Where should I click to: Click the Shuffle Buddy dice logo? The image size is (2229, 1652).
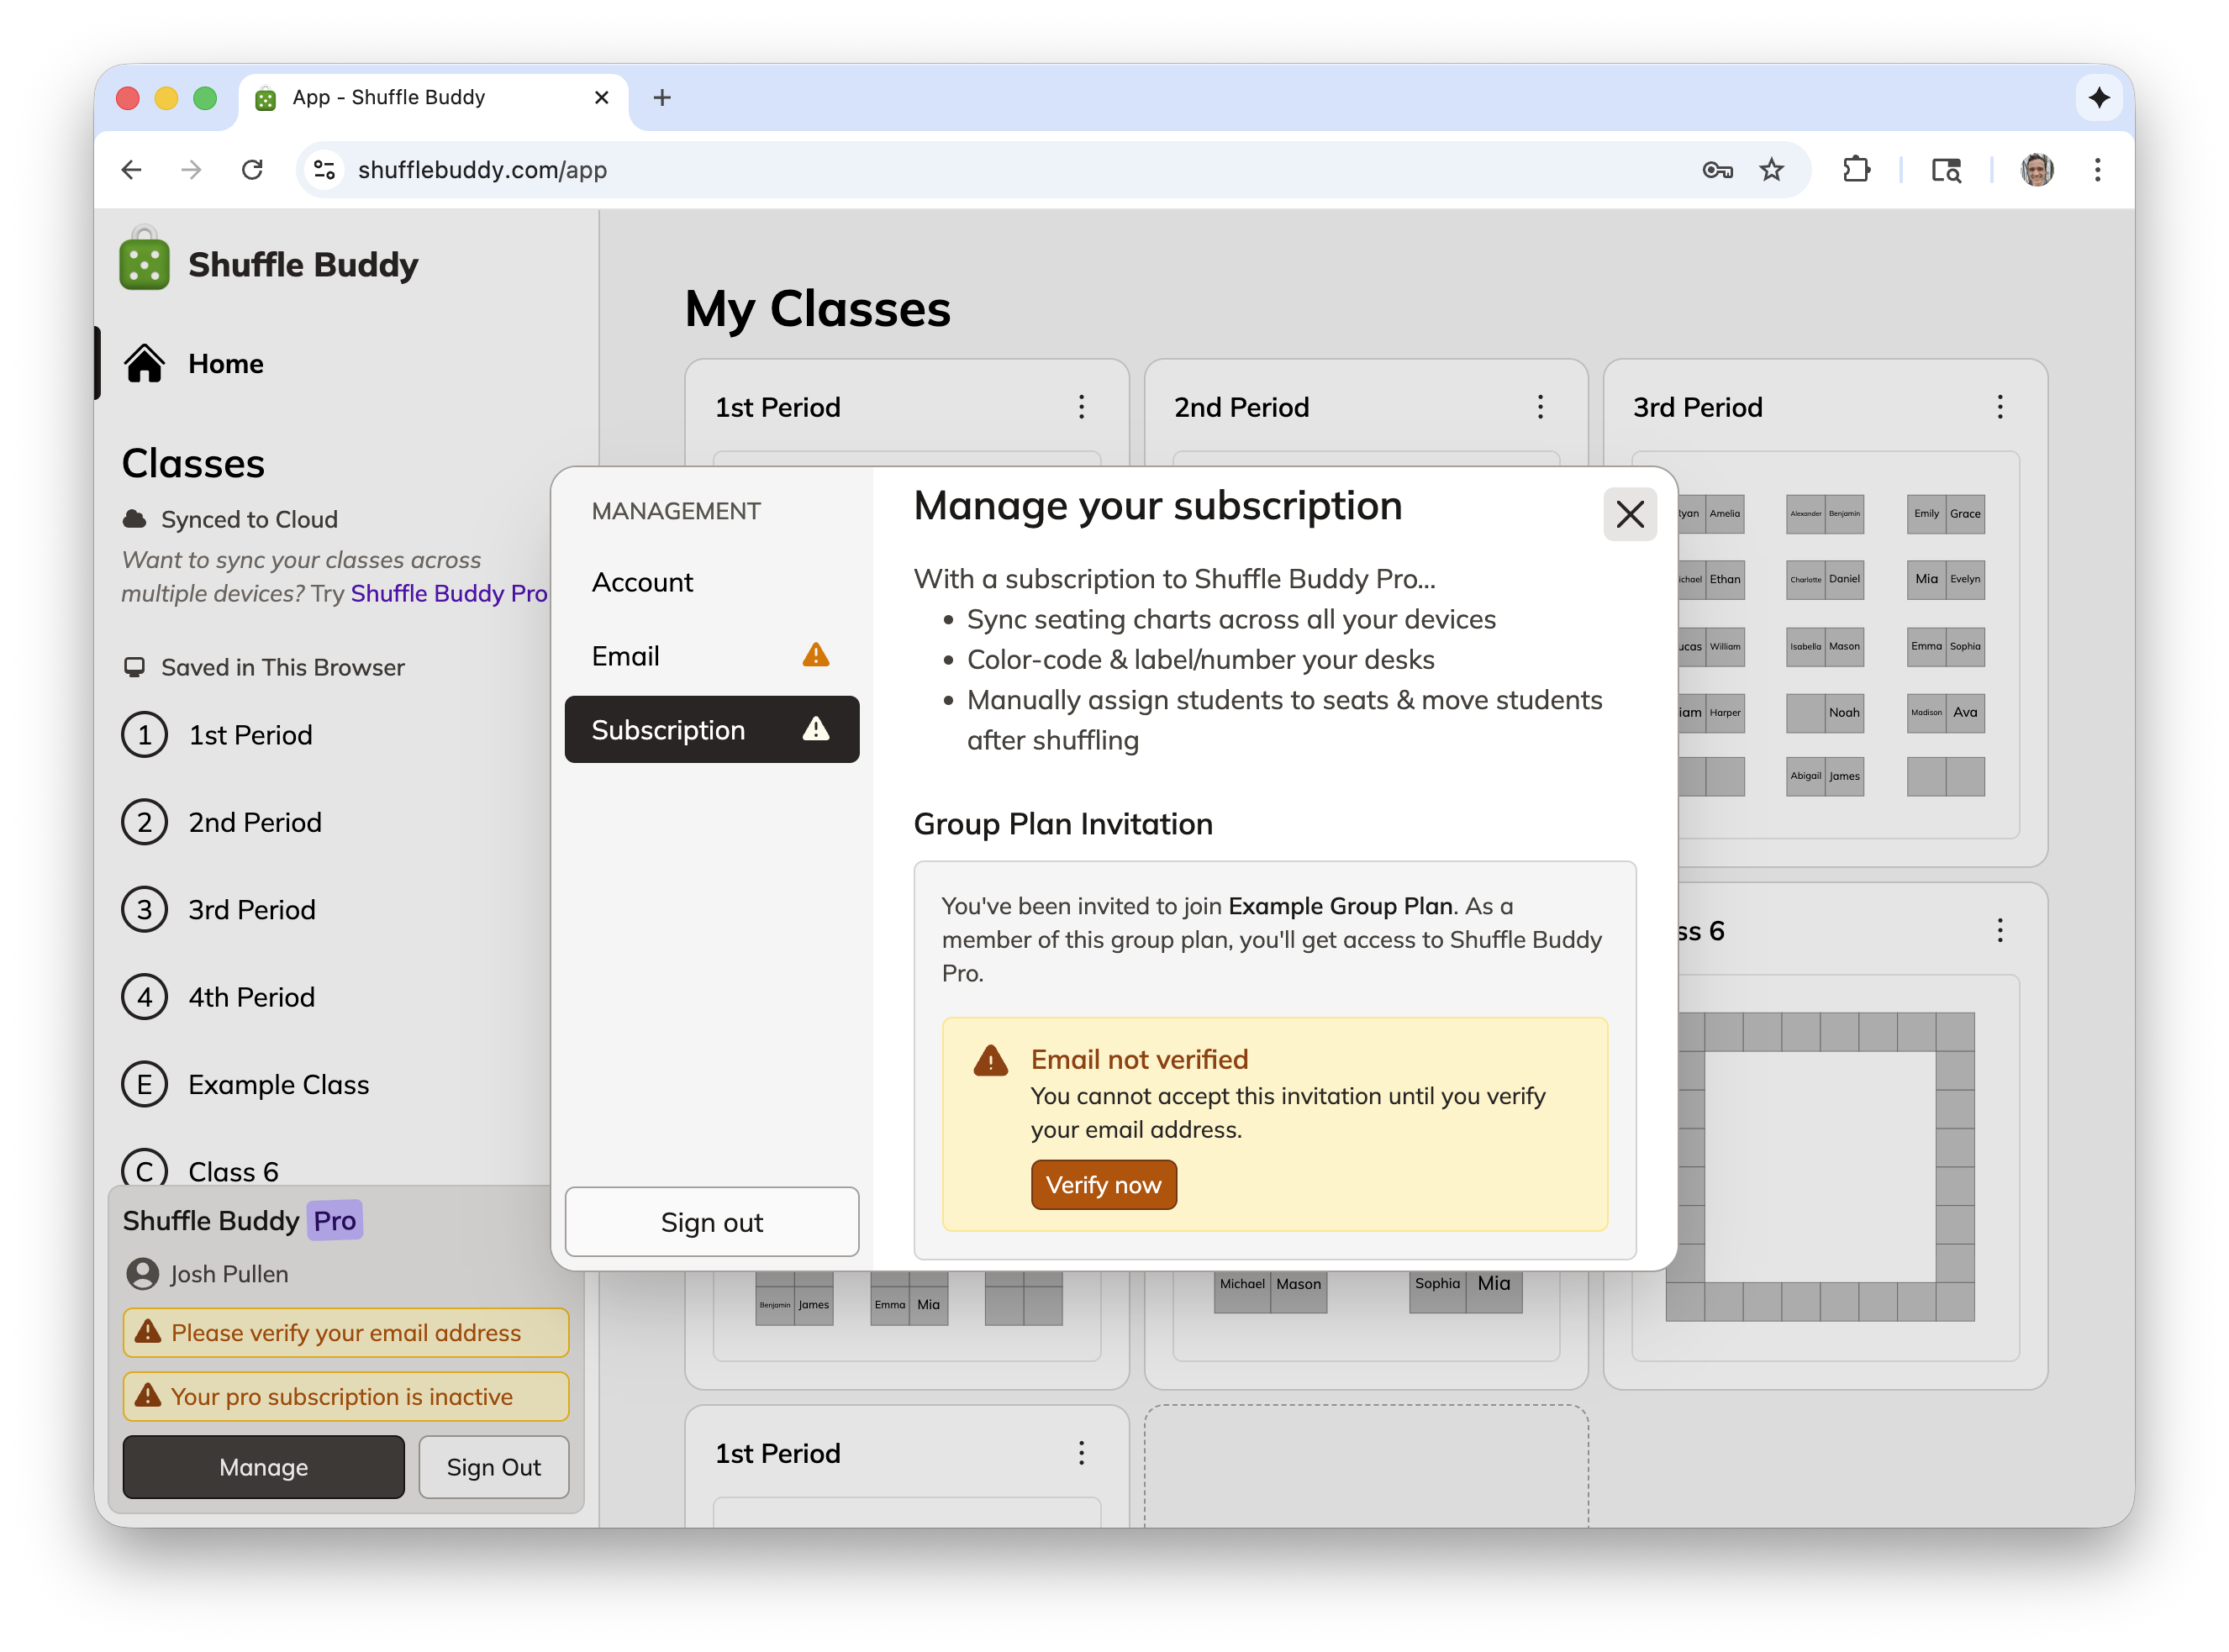pyautogui.click(x=144, y=263)
